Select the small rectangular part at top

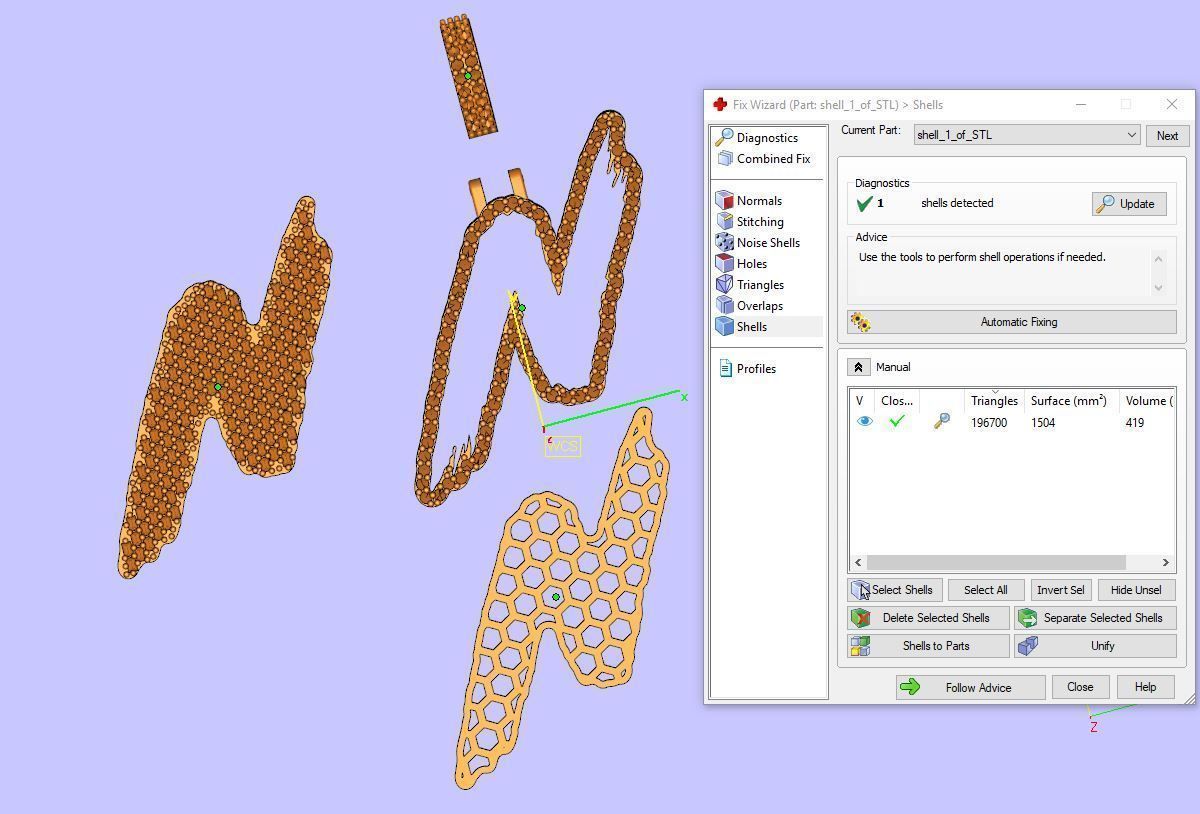468,75
